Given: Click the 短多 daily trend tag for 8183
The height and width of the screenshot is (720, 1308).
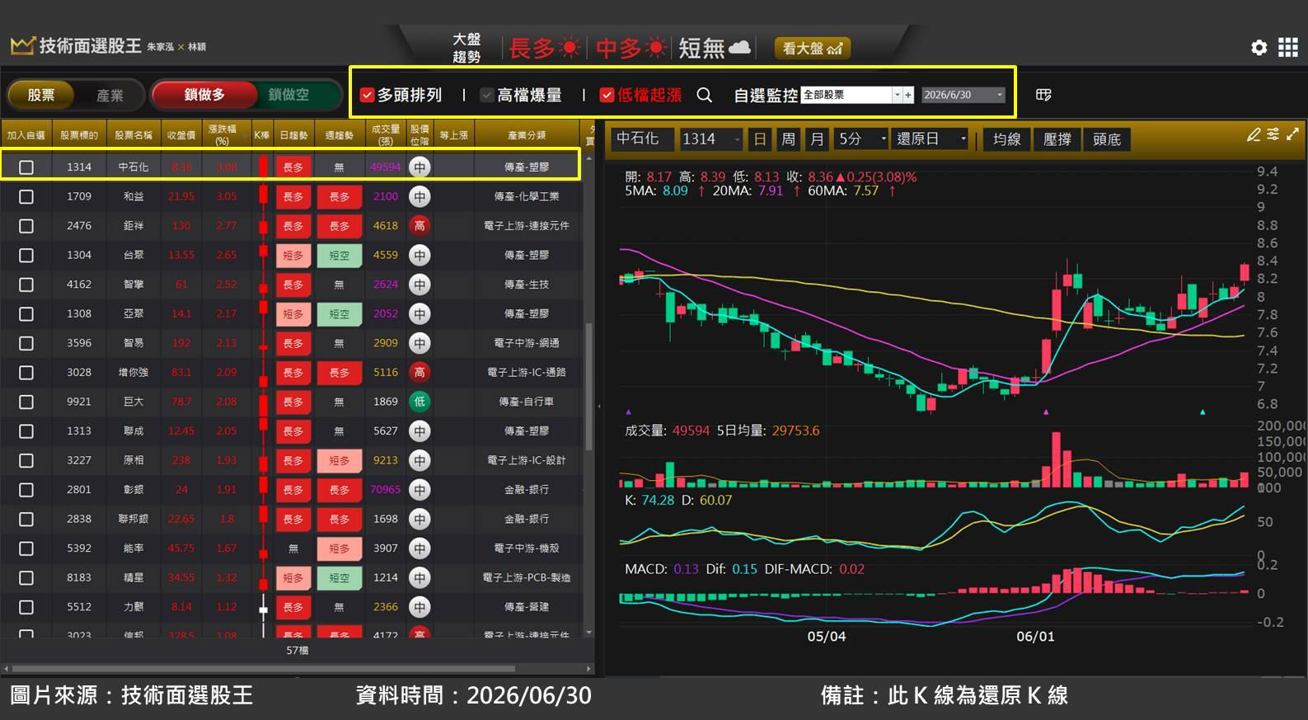Looking at the screenshot, I should tap(293, 578).
